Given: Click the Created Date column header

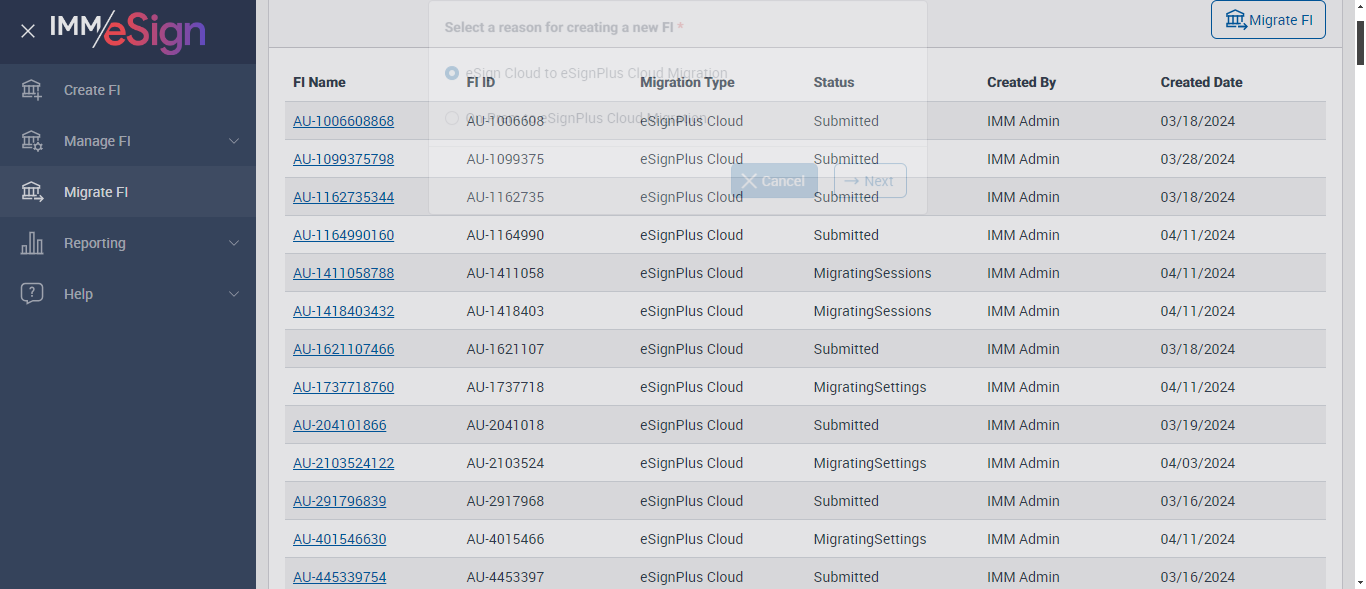Looking at the screenshot, I should pos(1201,82).
